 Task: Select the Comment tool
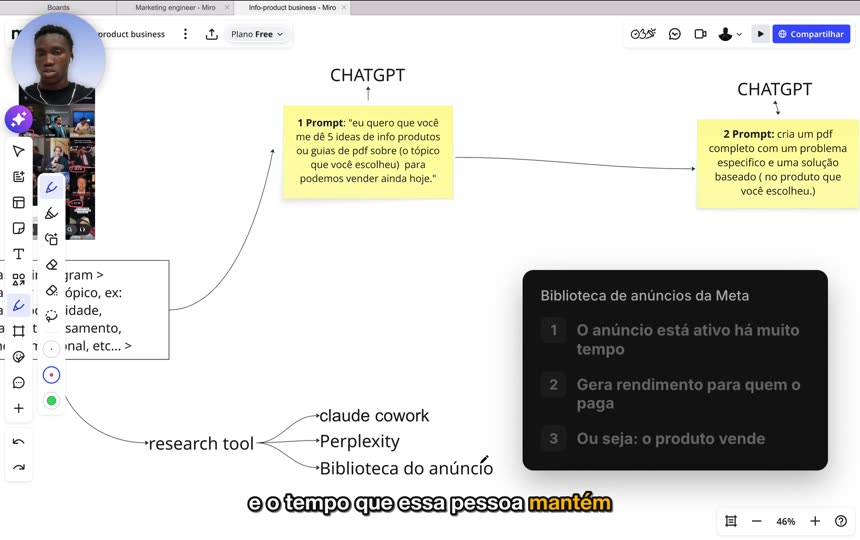[19, 383]
